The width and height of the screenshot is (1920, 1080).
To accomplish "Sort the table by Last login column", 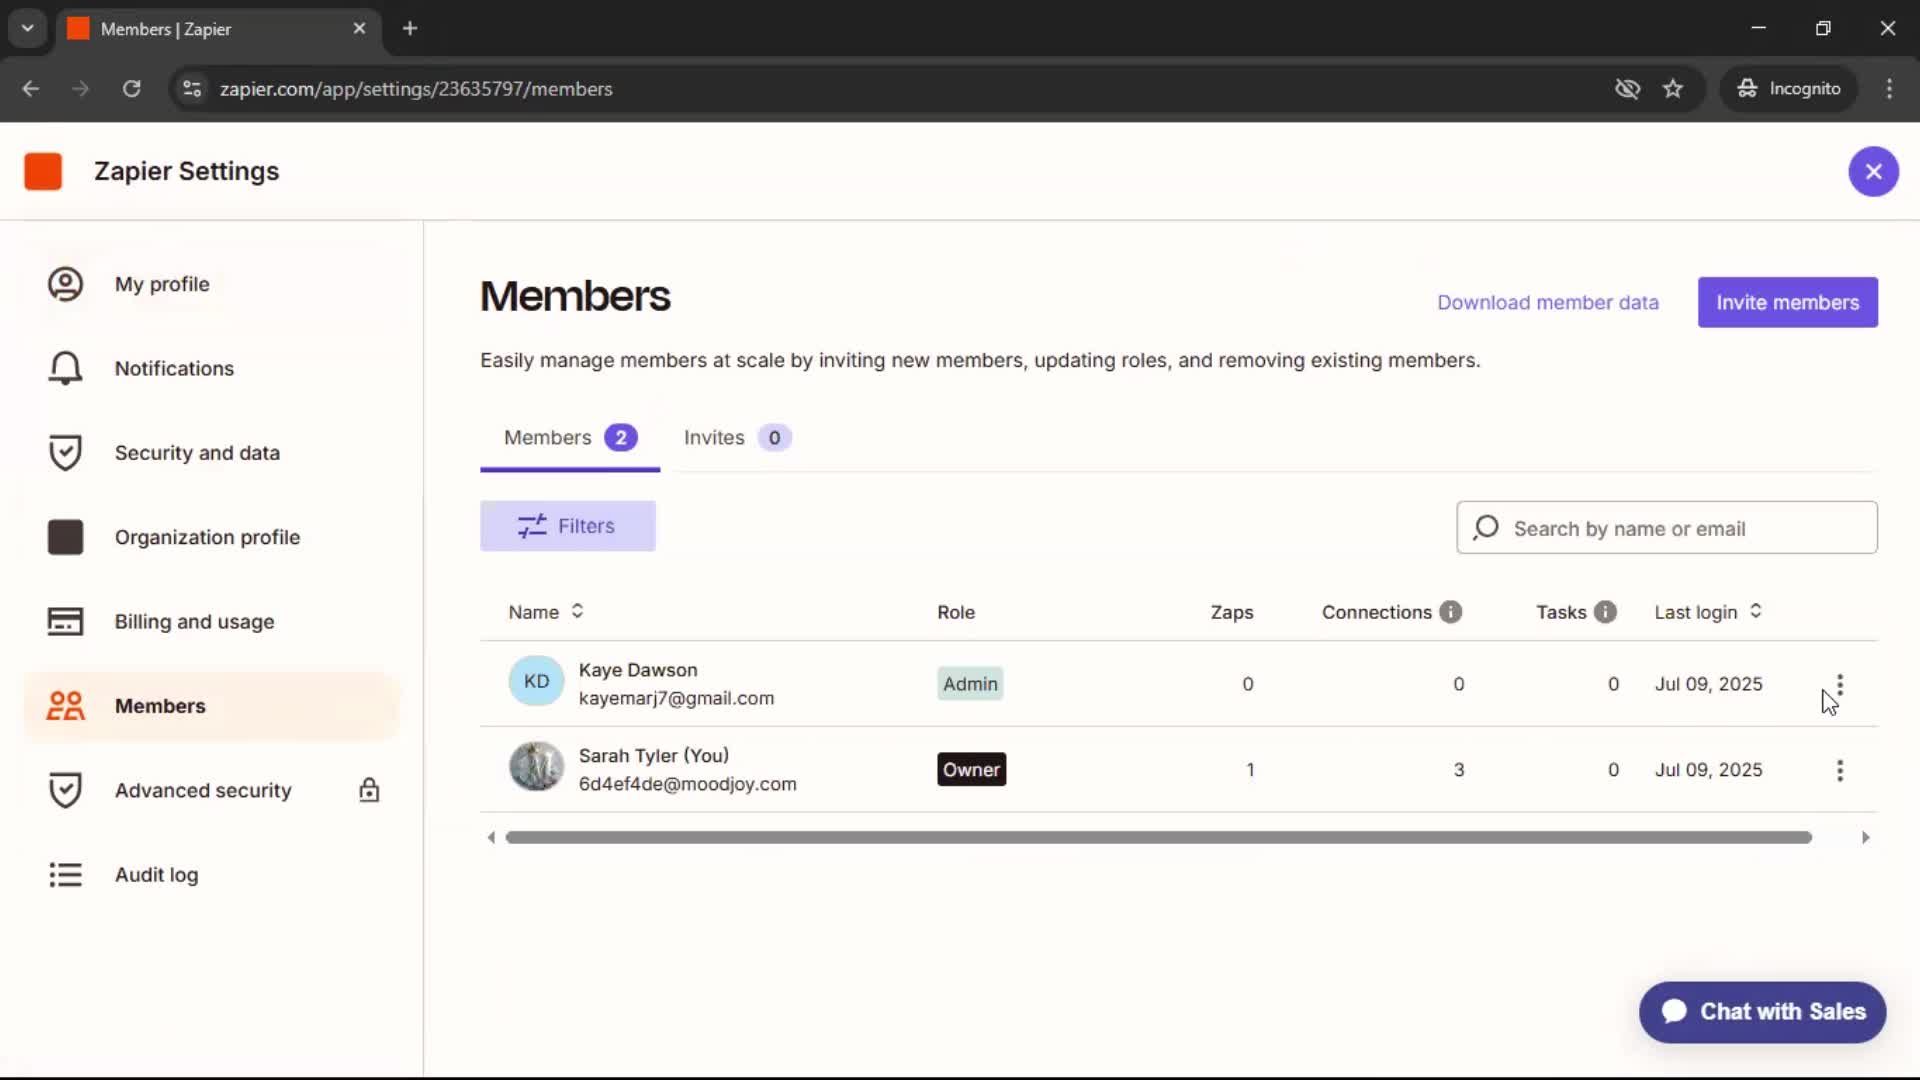I will tap(1708, 612).
